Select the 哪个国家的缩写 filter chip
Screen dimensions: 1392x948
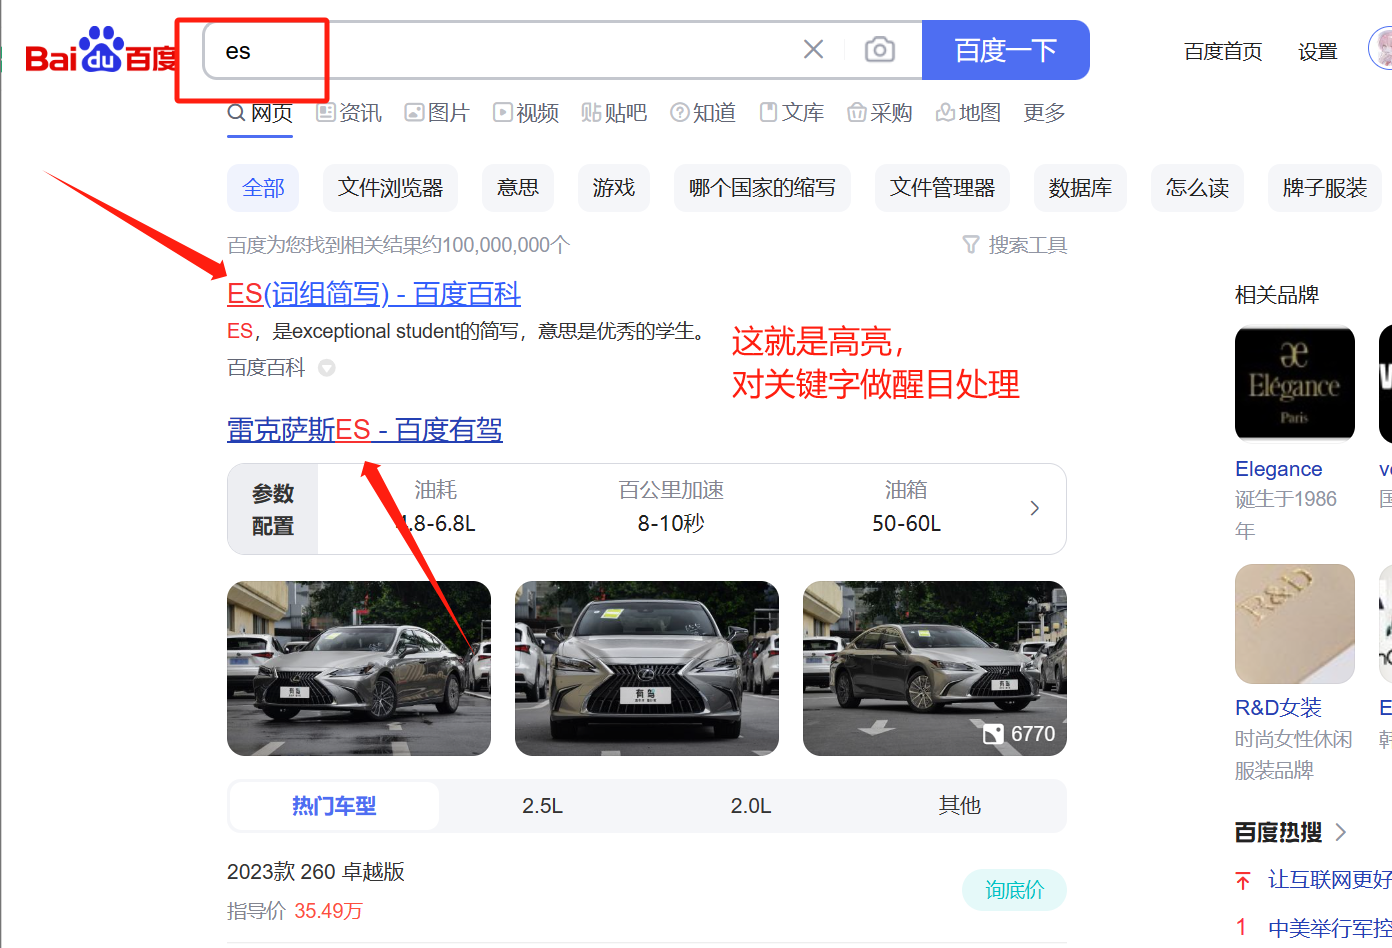click(x=762, y=188)
